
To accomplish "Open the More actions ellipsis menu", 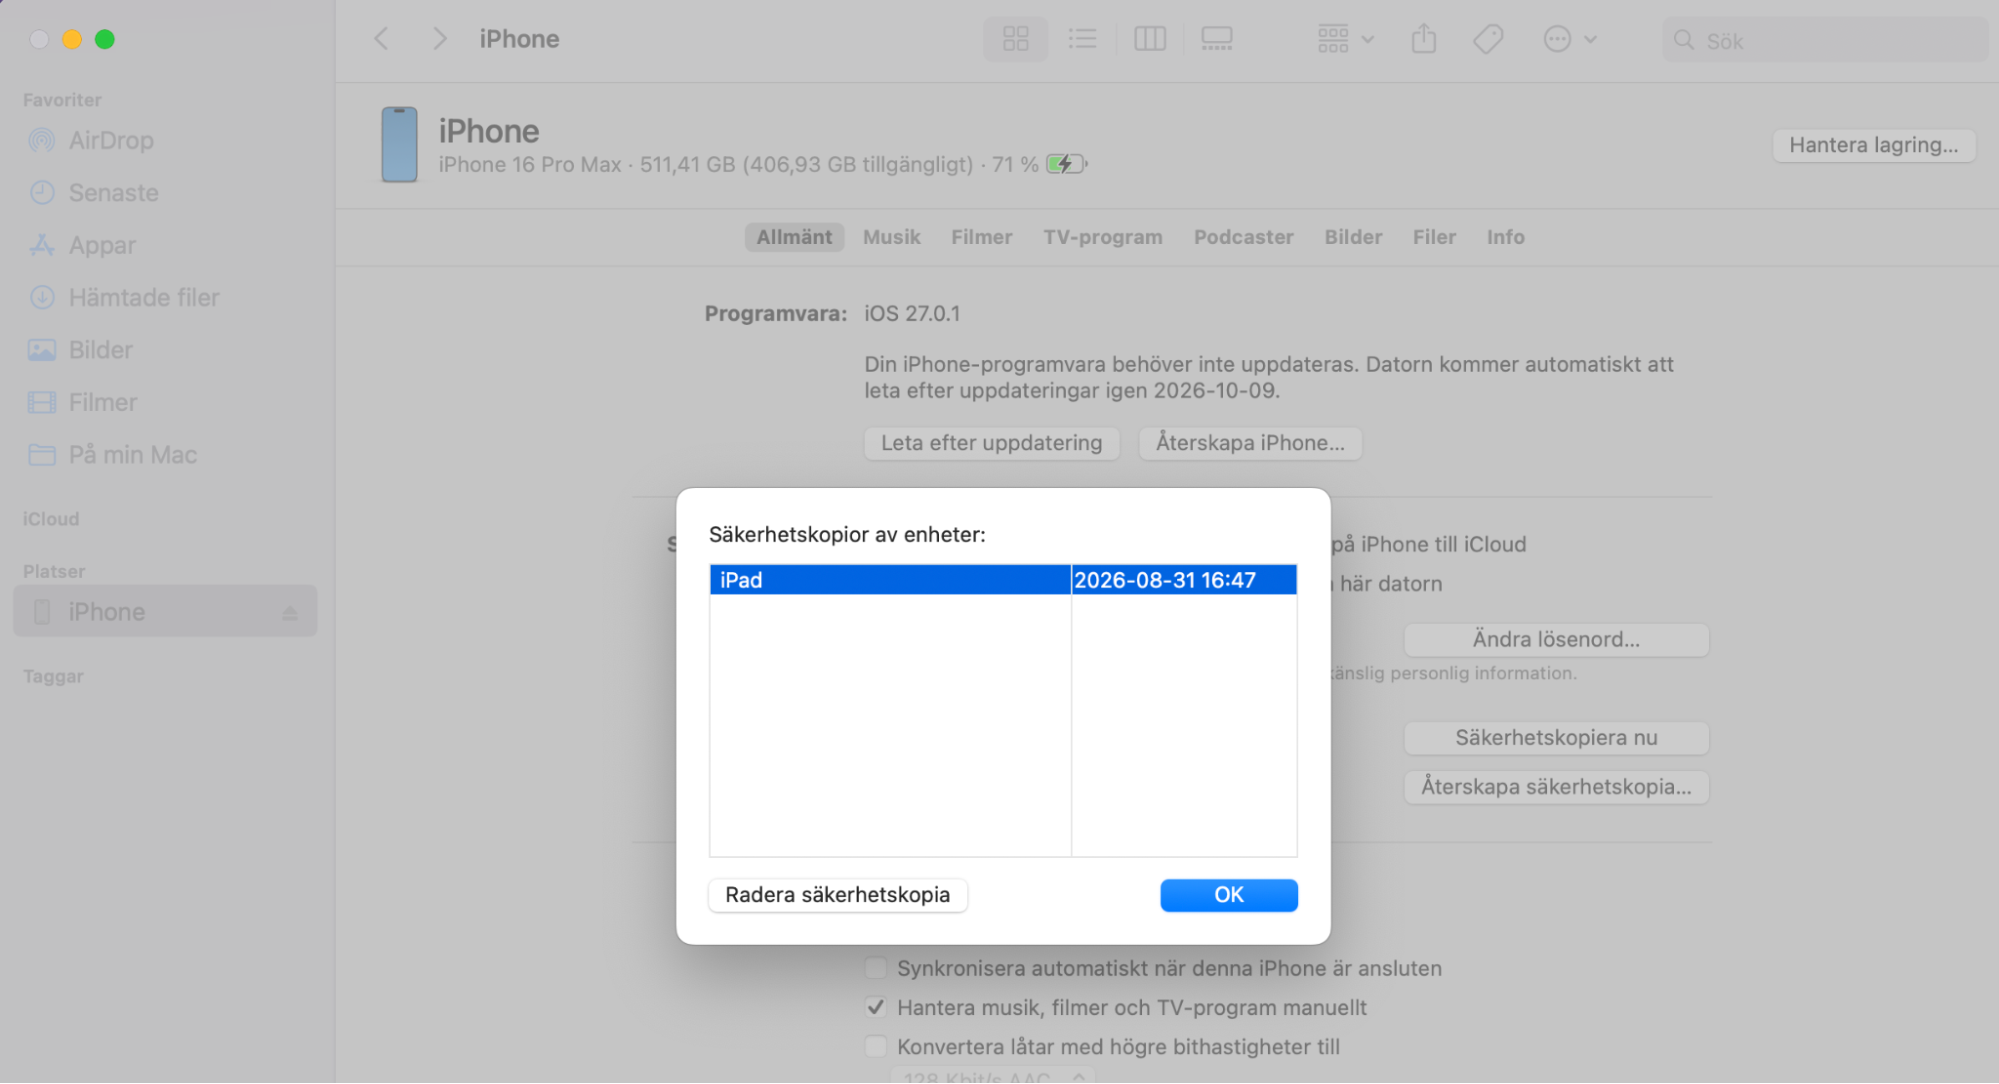I will click(1569, 39).
